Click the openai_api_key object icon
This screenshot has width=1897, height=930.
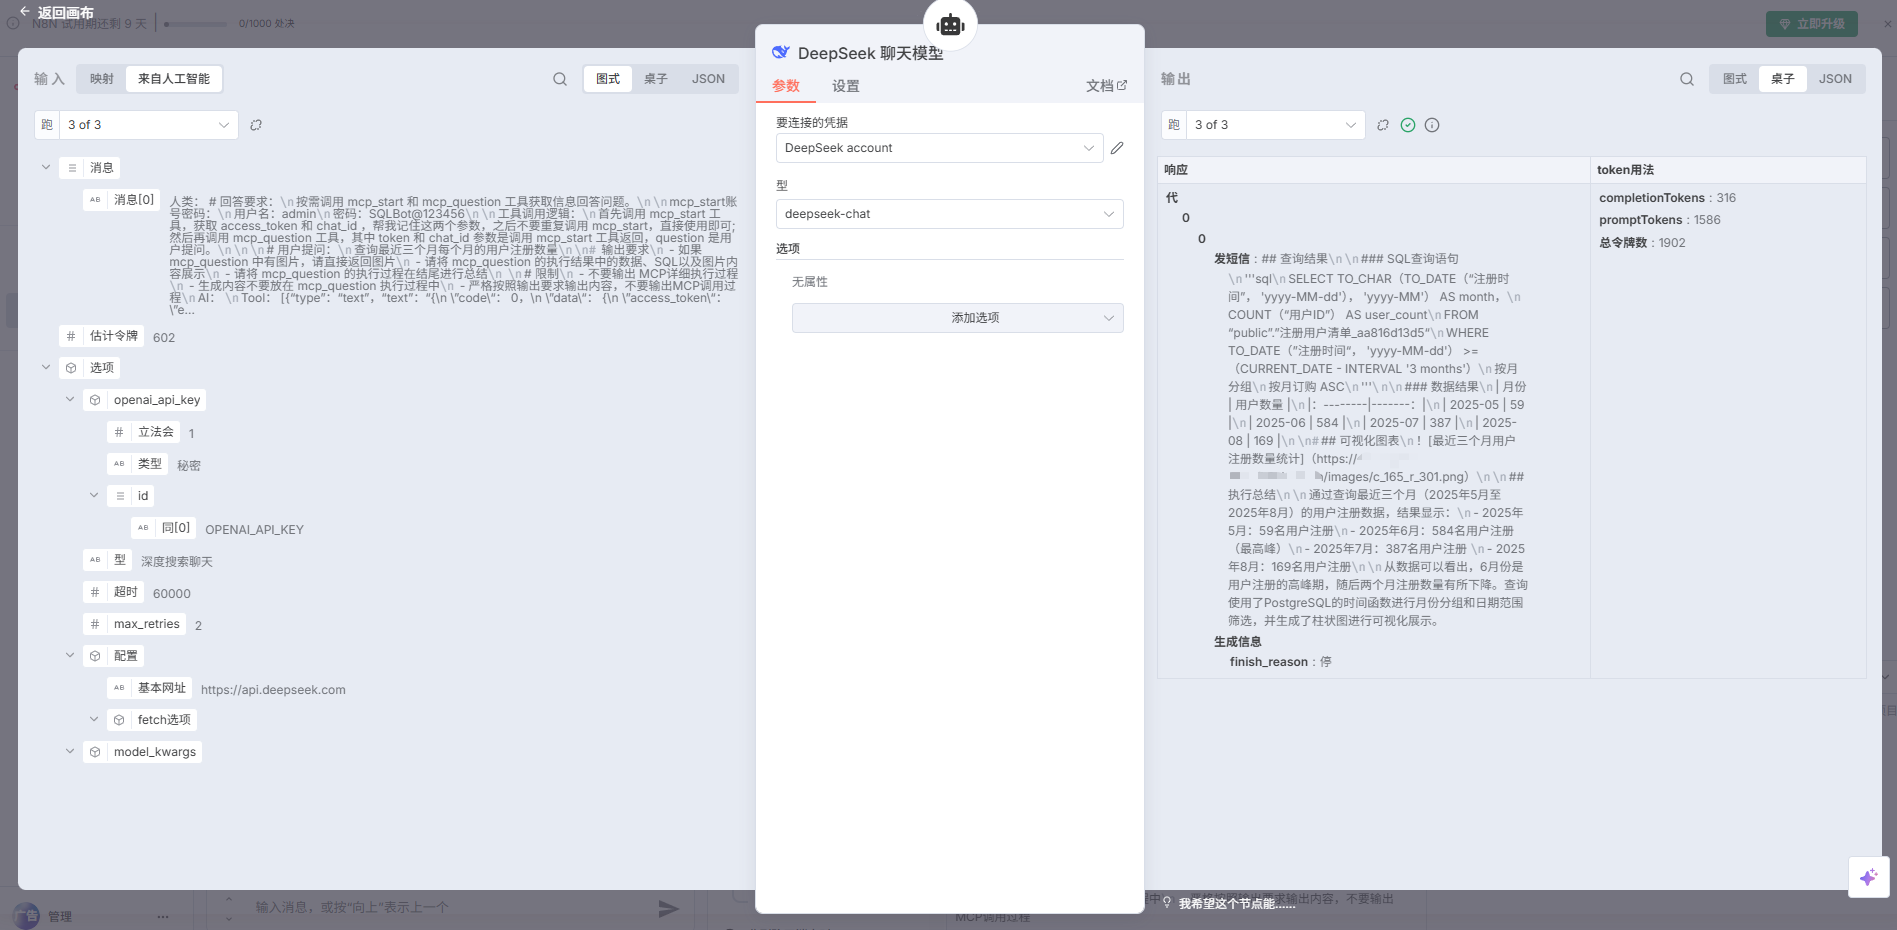coord(95,400)
